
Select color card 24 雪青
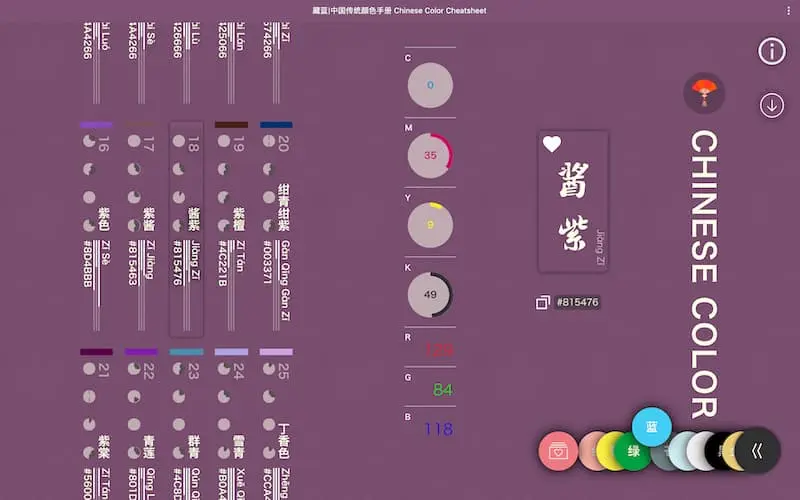click(x=231, y=424)
